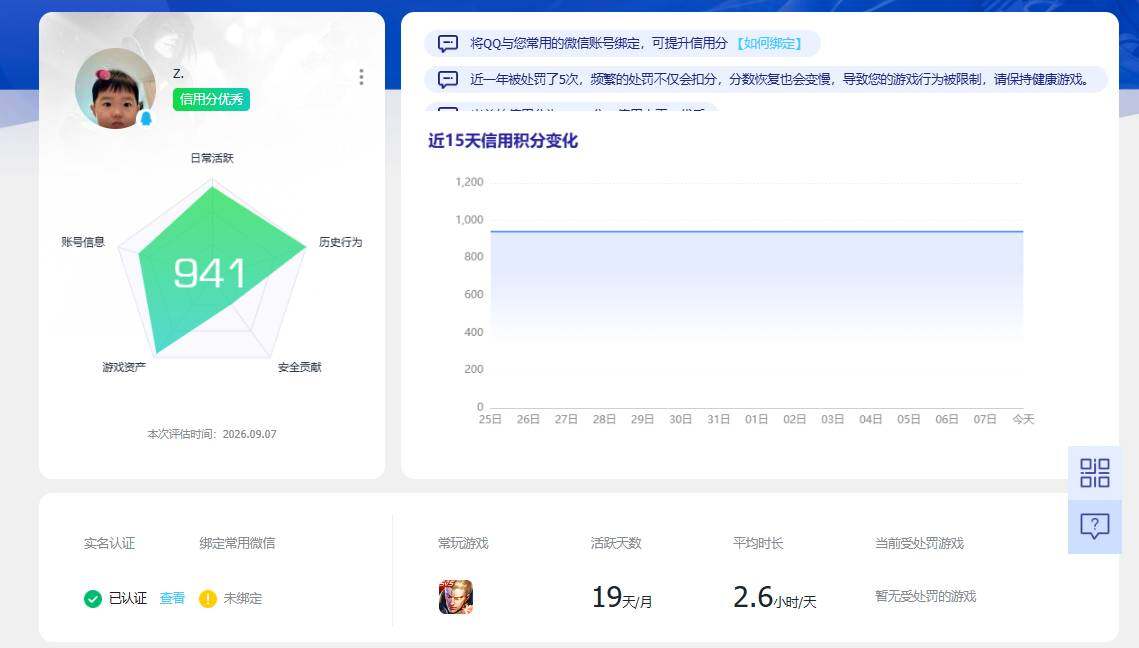Viewport: 1139px width, 648px height.
Task: Open the three-dot profile options menu
Action: click(361, 77)
